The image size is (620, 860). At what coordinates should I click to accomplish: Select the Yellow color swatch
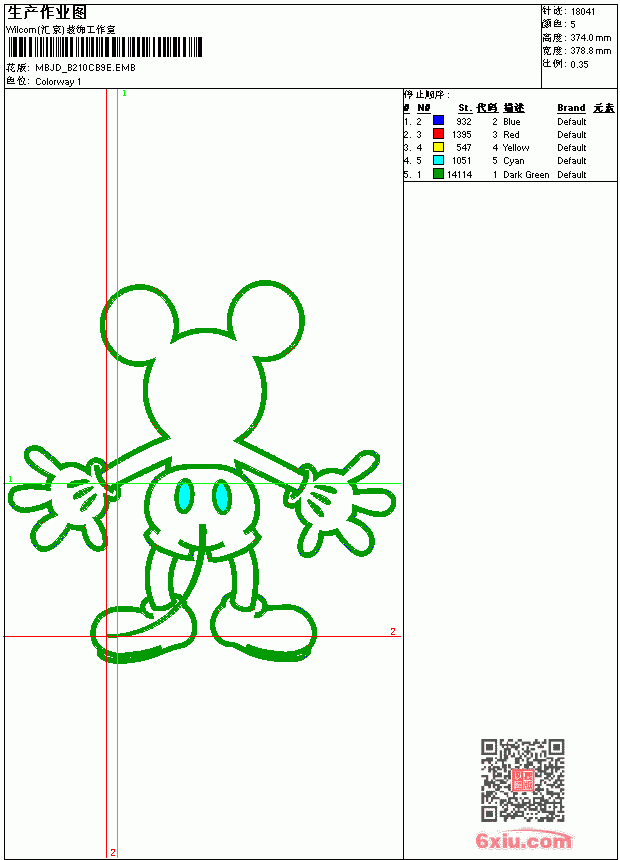click(438, 147)
